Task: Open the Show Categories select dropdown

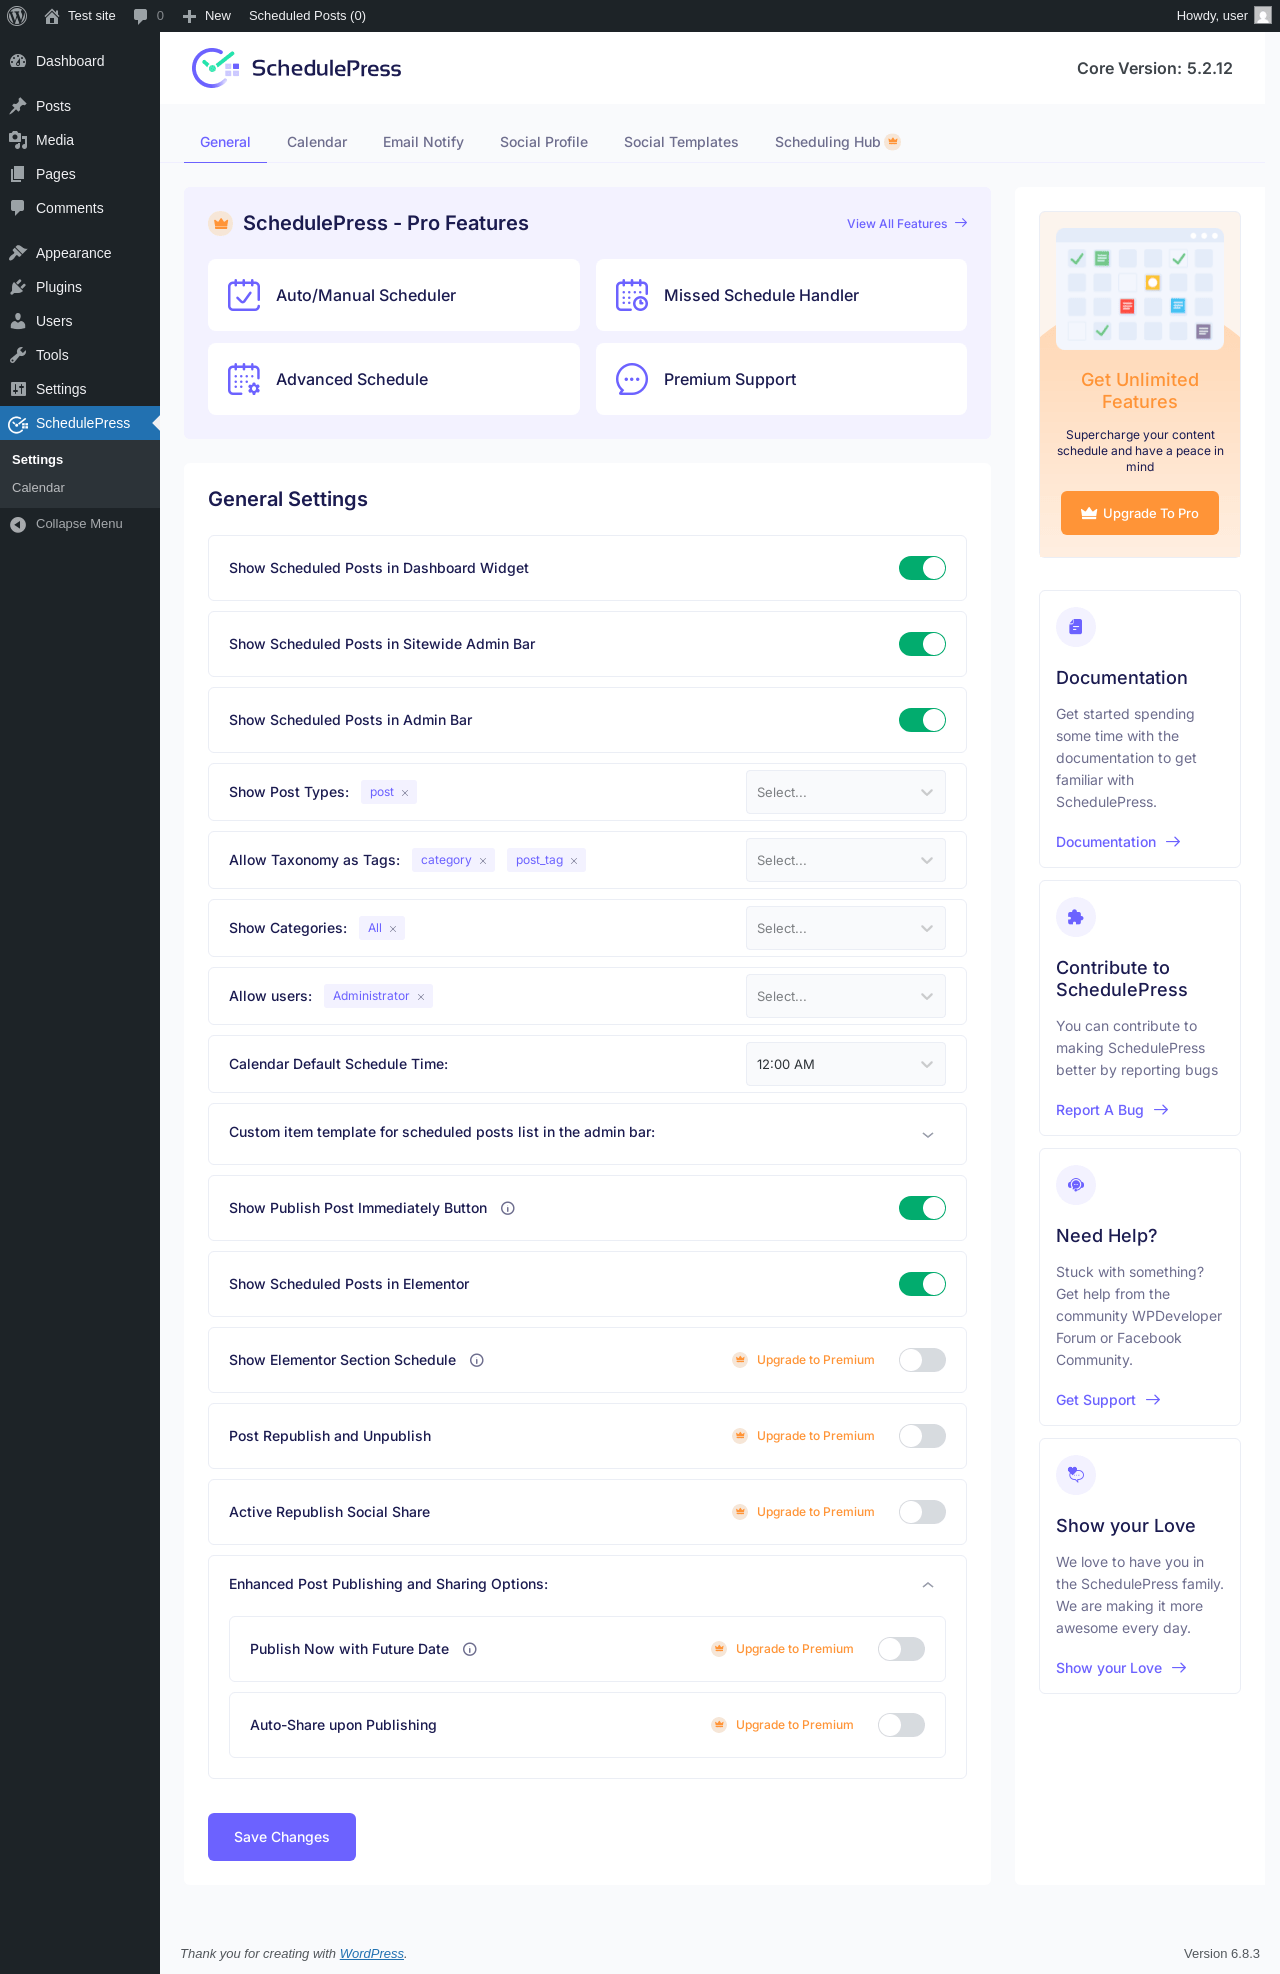Action: tap(846, 928)
